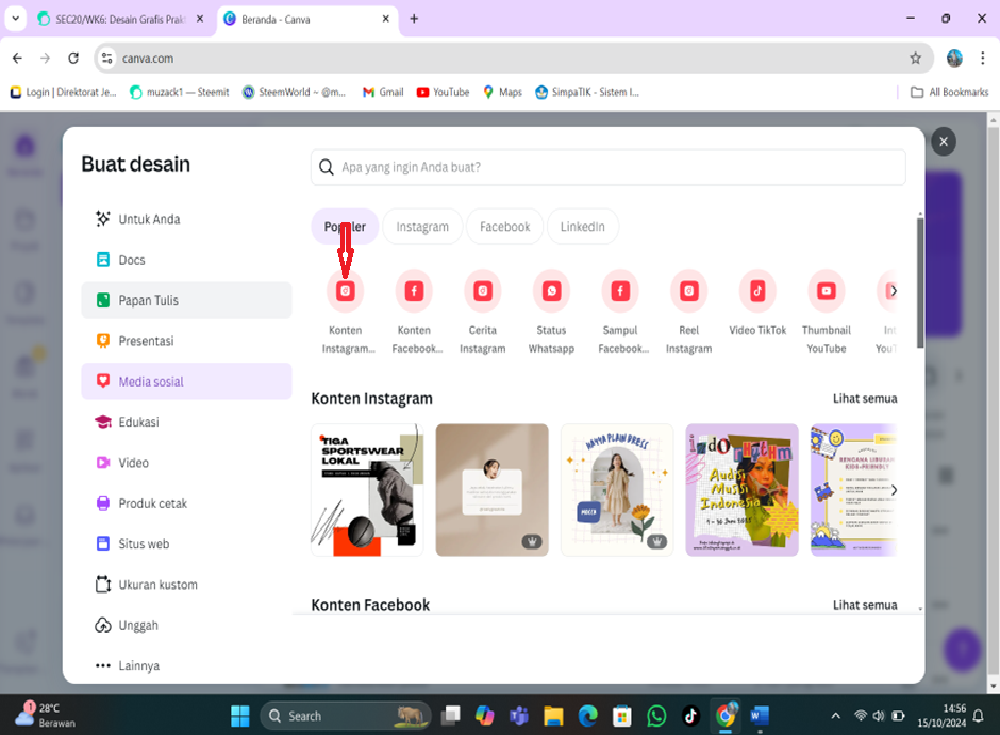
Task: Open the SteemWorld bookmark
Action: tap(294, 93)
